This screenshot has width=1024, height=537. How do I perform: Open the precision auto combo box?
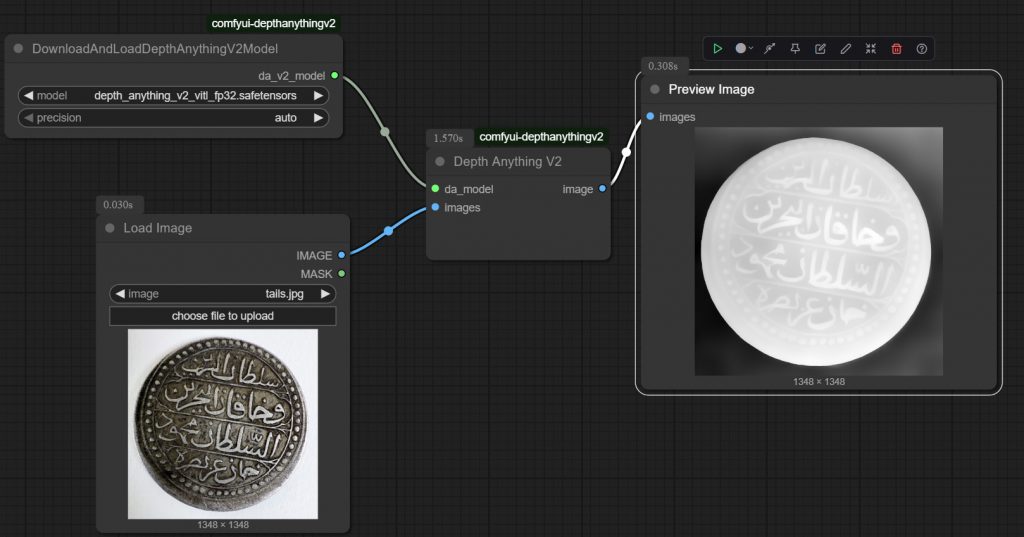pos(173,118)
